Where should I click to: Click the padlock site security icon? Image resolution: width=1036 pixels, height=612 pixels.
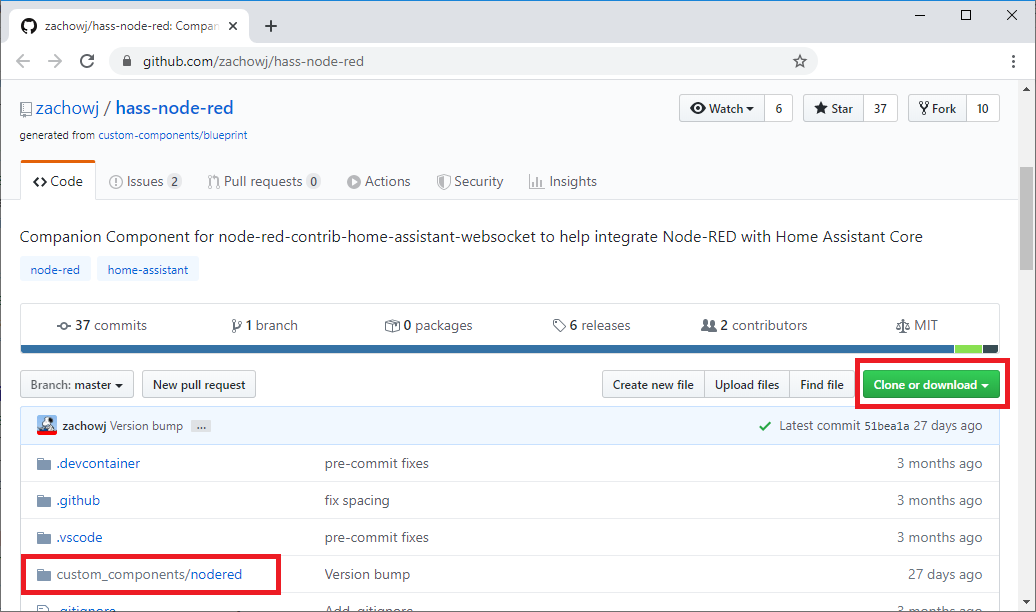point(127,61)
